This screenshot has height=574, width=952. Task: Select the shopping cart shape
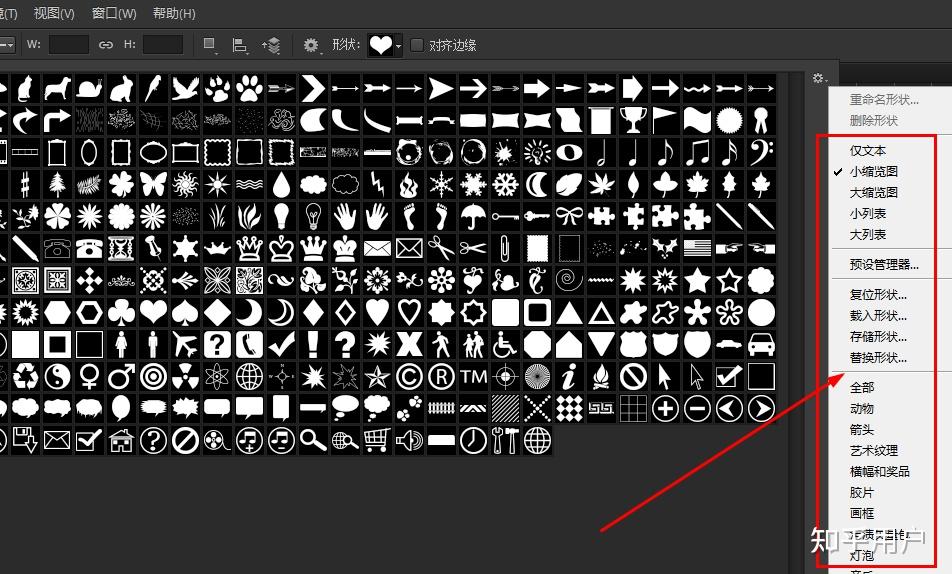[x=377, y=440]
